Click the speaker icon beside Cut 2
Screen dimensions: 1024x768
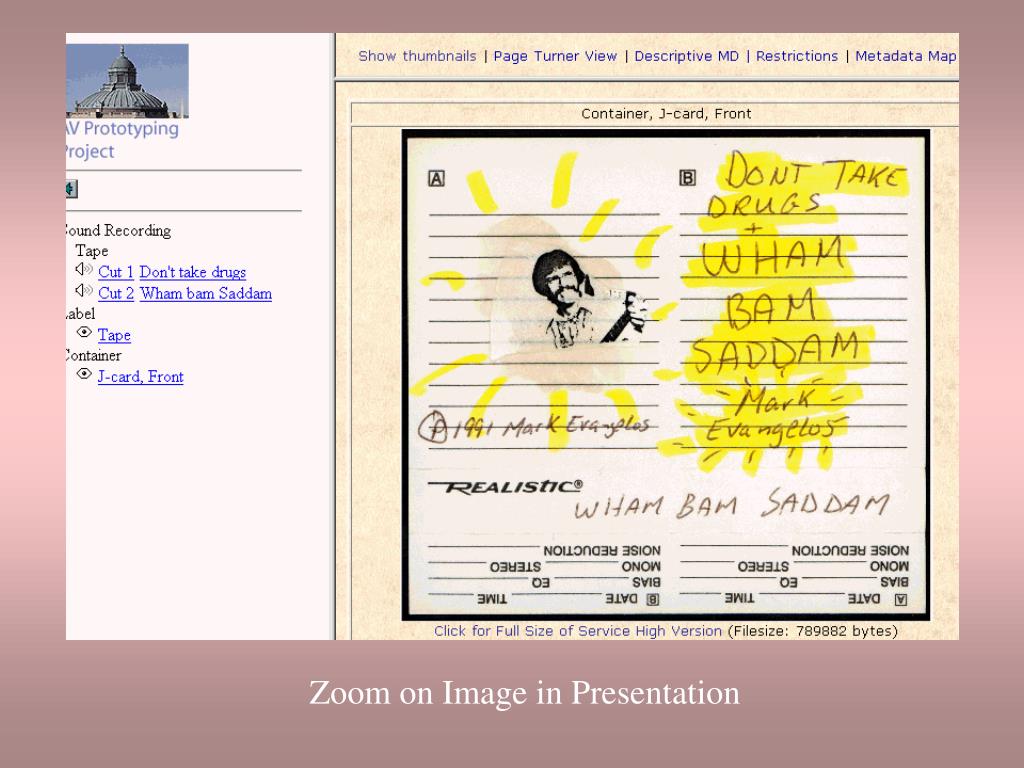[84, 290]
